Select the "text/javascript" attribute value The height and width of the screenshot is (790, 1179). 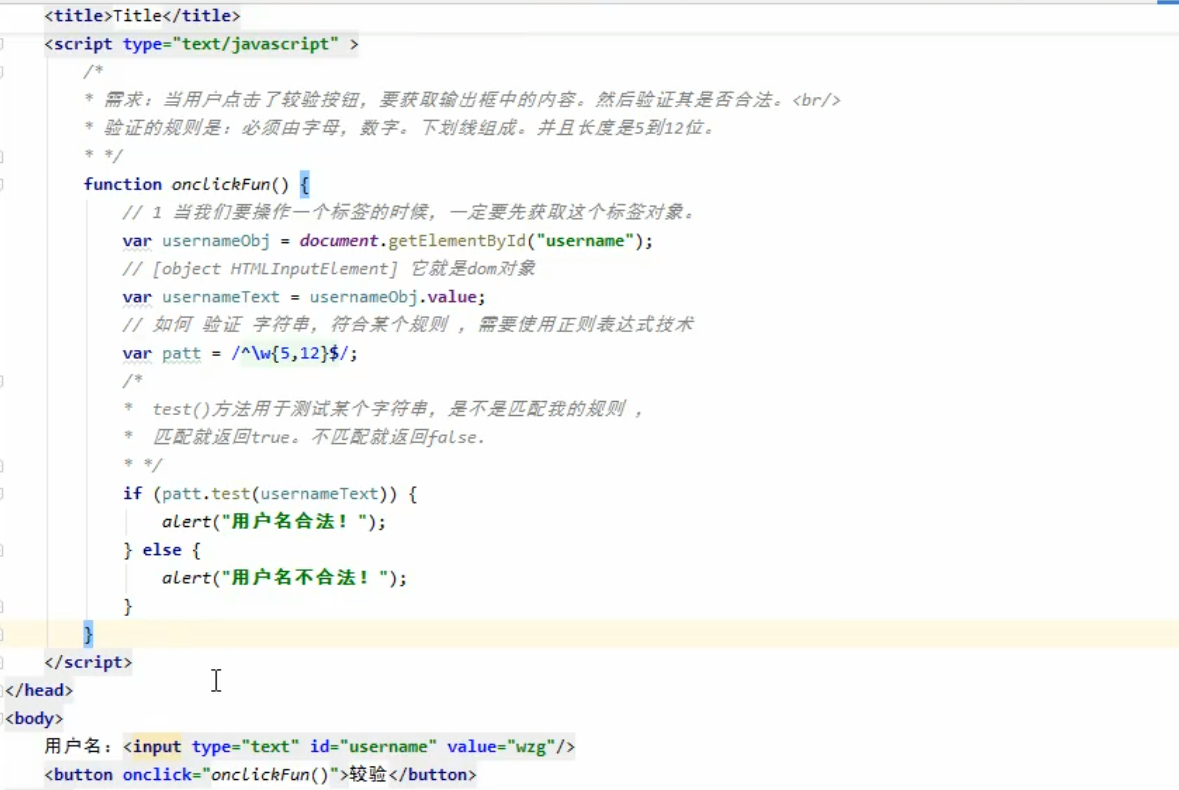pos(256,44)
